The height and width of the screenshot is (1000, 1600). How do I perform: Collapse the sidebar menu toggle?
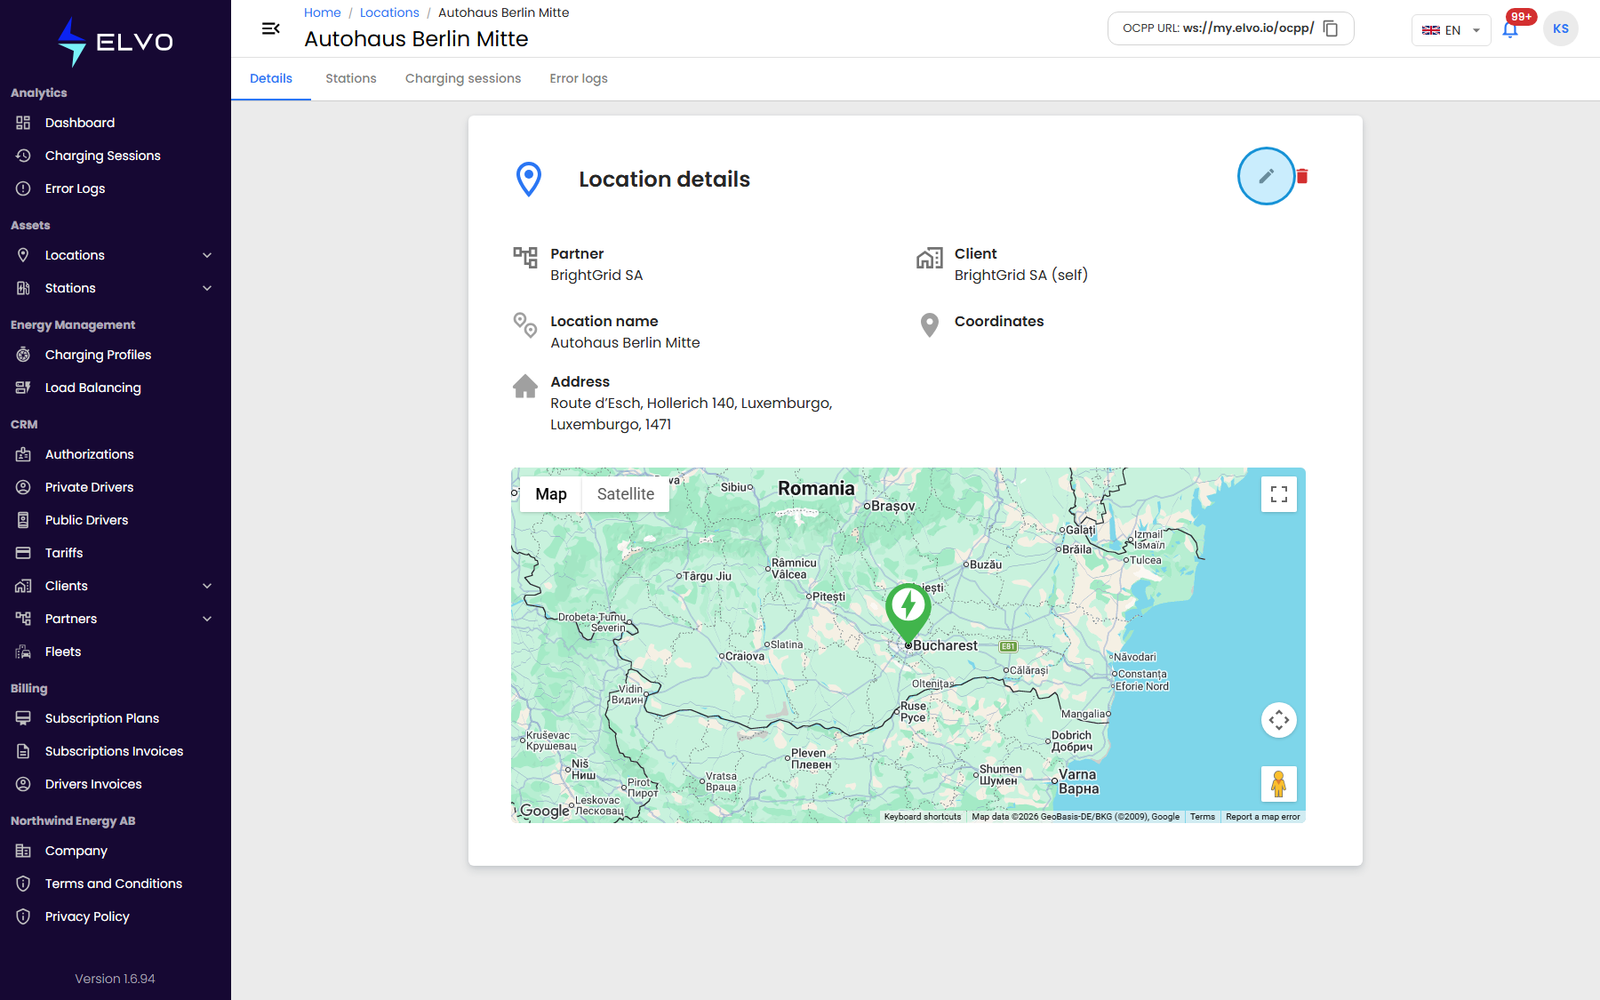[270, 28]
